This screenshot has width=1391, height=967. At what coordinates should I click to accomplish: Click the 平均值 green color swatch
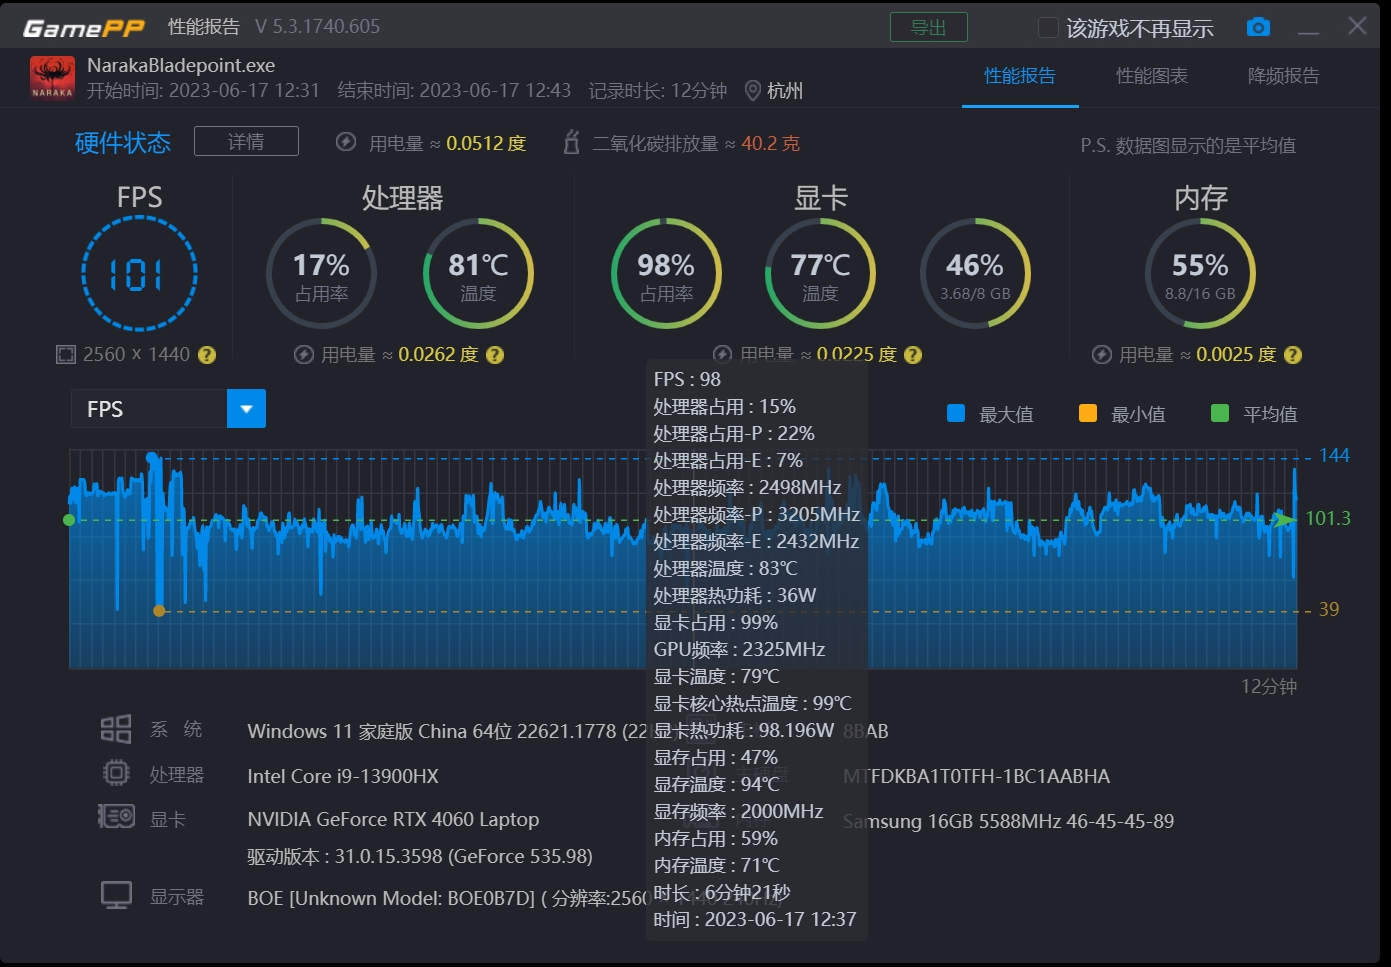pos(1219,413)
